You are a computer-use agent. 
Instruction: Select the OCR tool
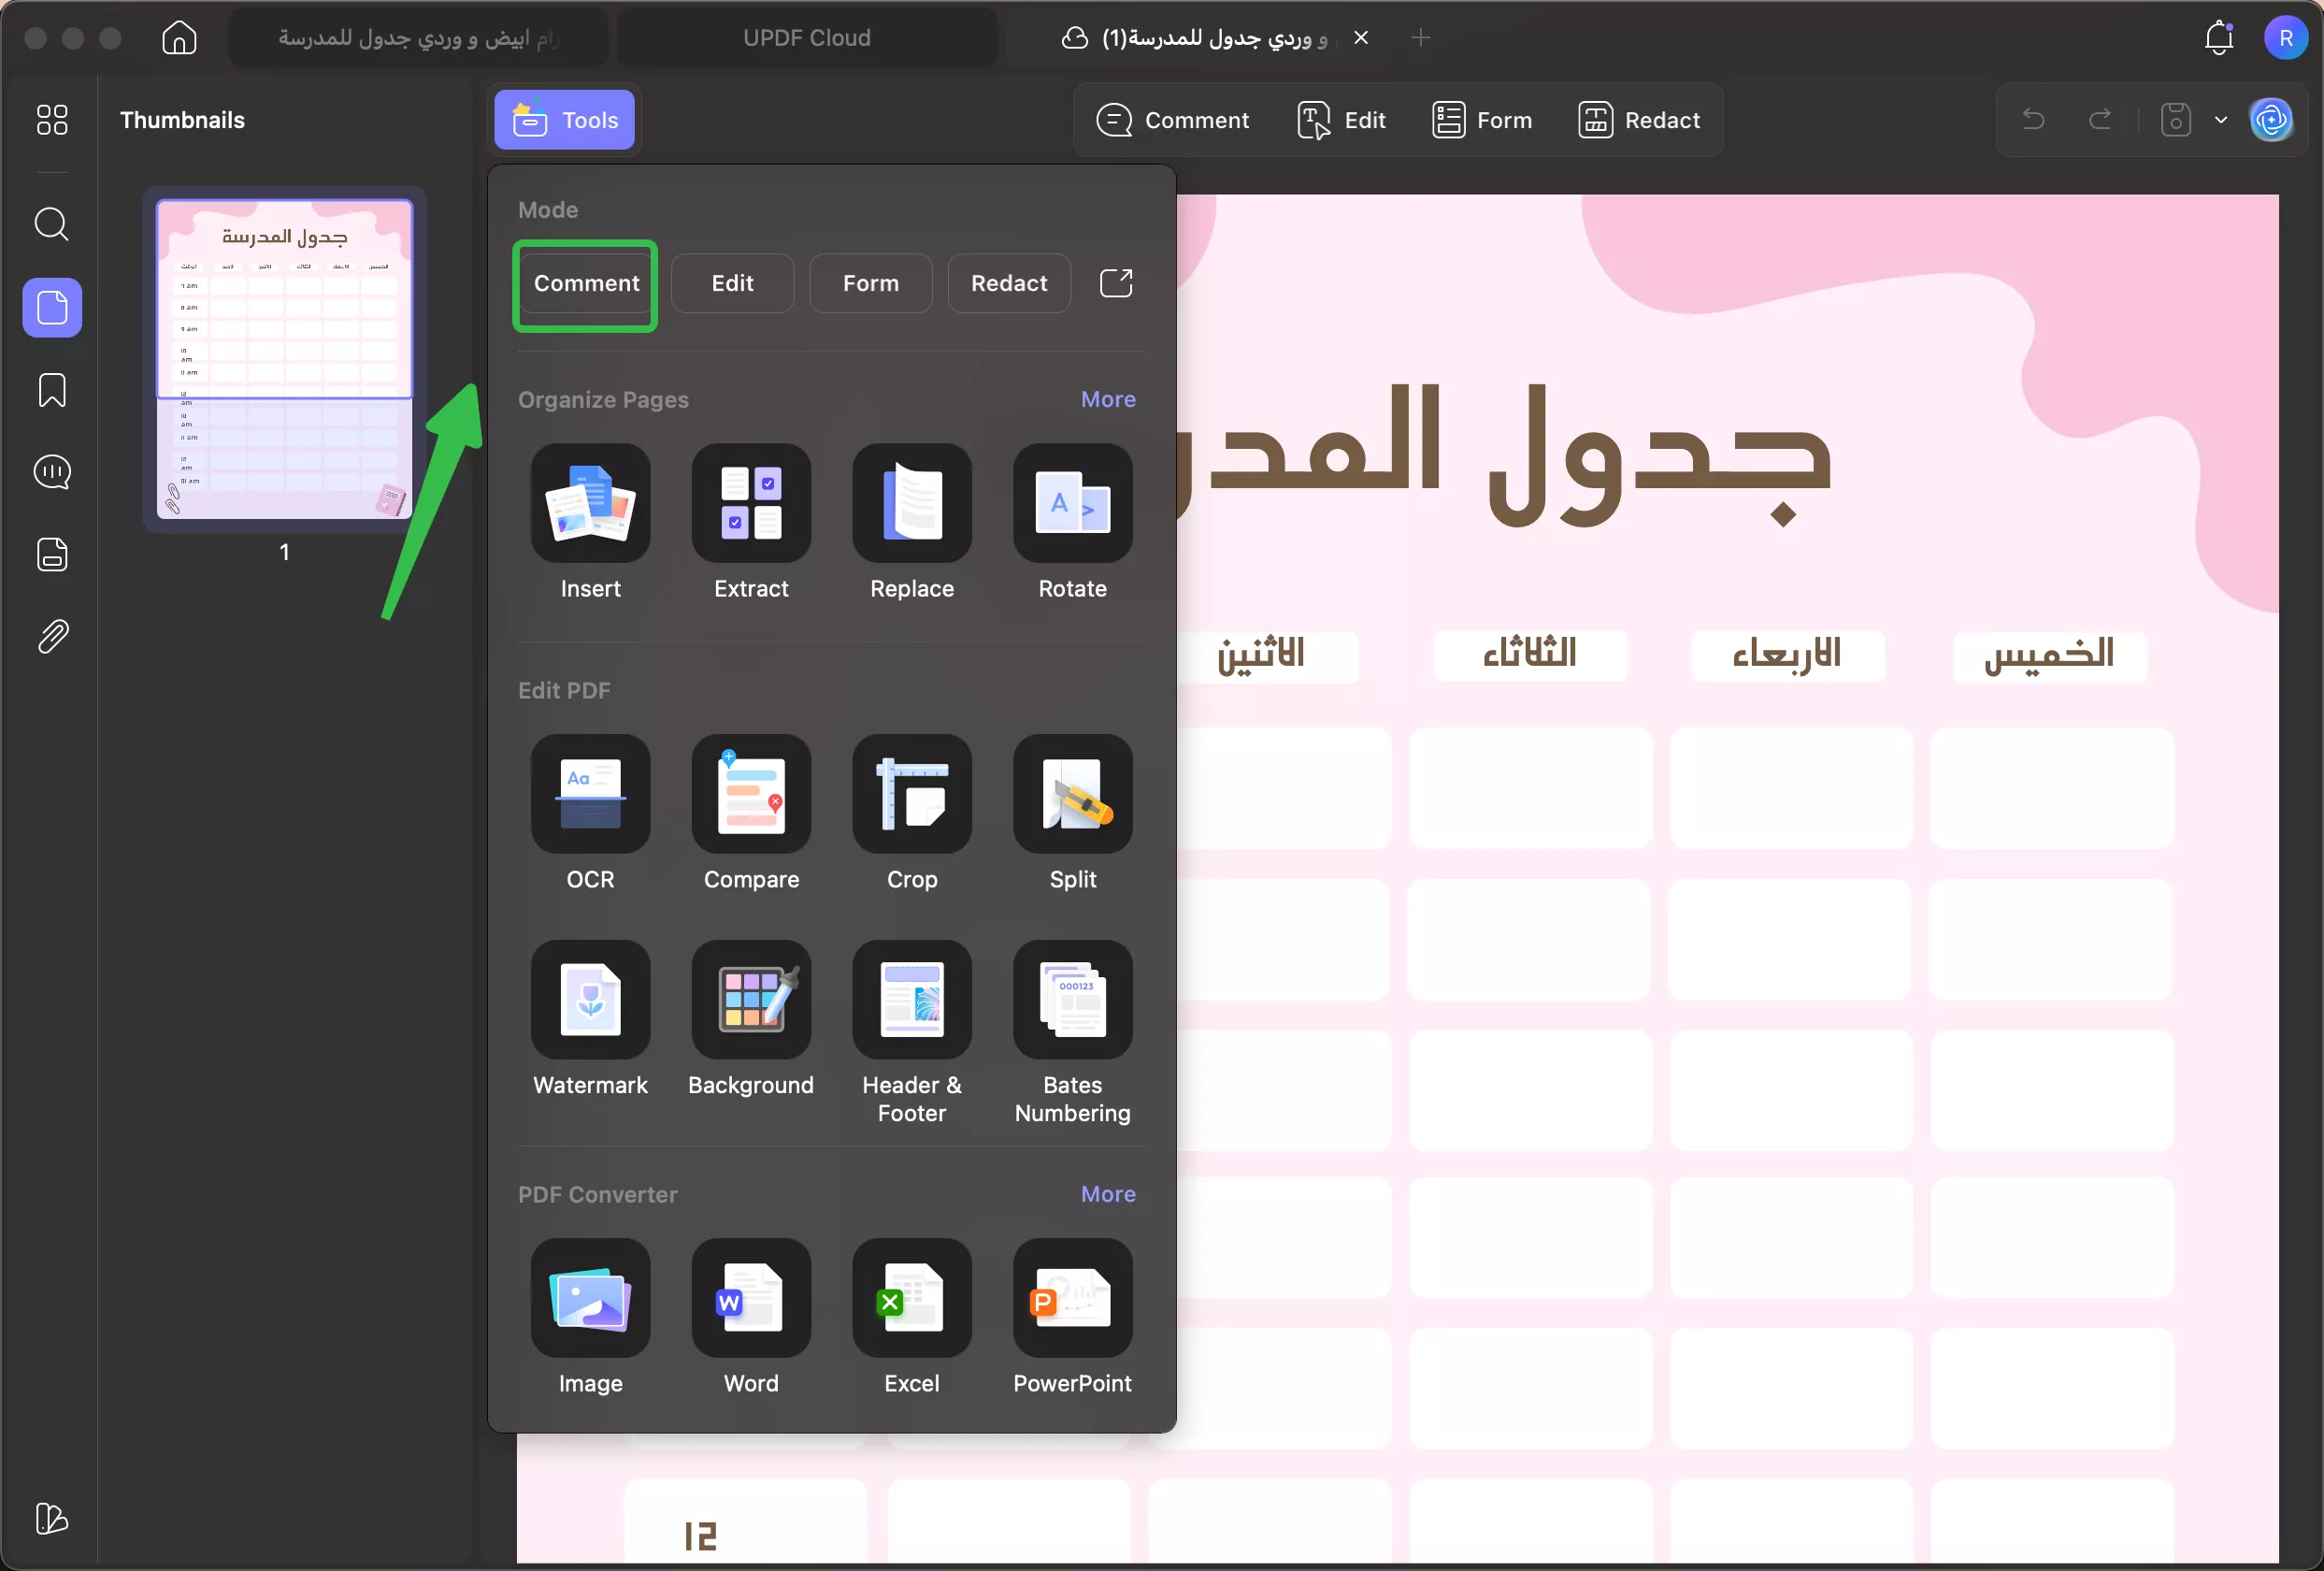click(590, 795)
